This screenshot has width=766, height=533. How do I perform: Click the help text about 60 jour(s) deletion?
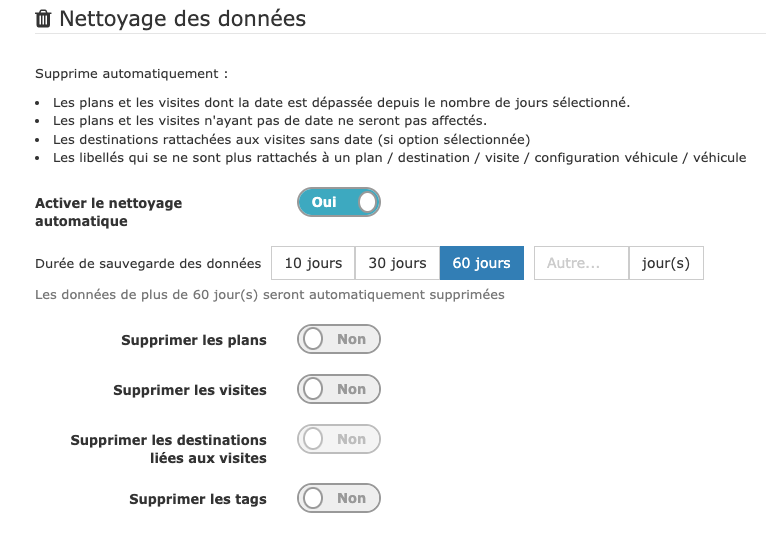click(x=270, y=295)
